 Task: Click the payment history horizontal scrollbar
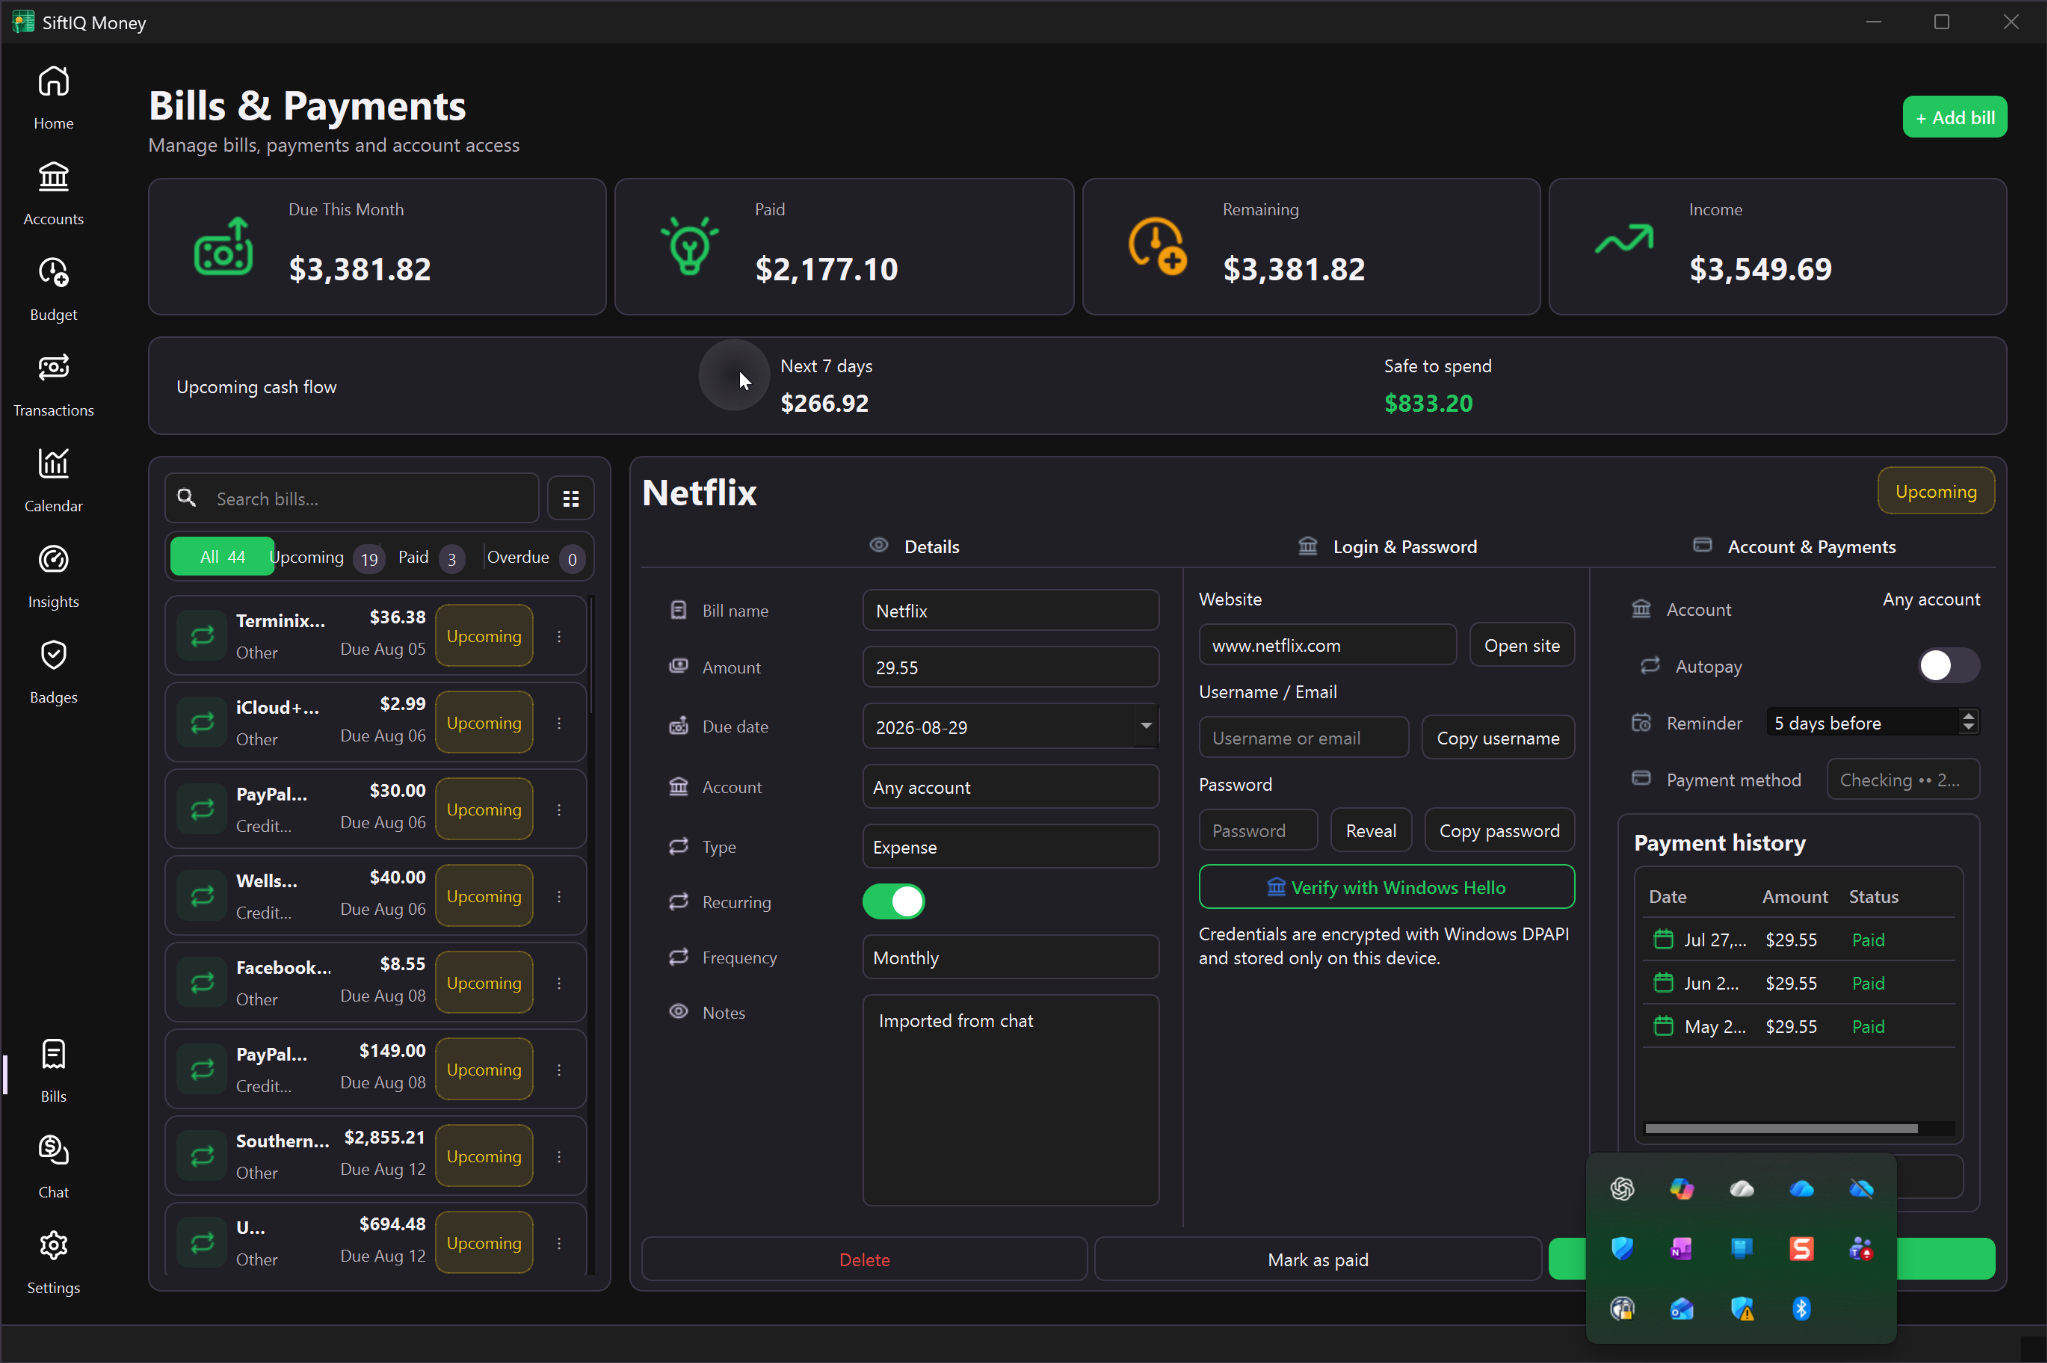point(1781,1128)
